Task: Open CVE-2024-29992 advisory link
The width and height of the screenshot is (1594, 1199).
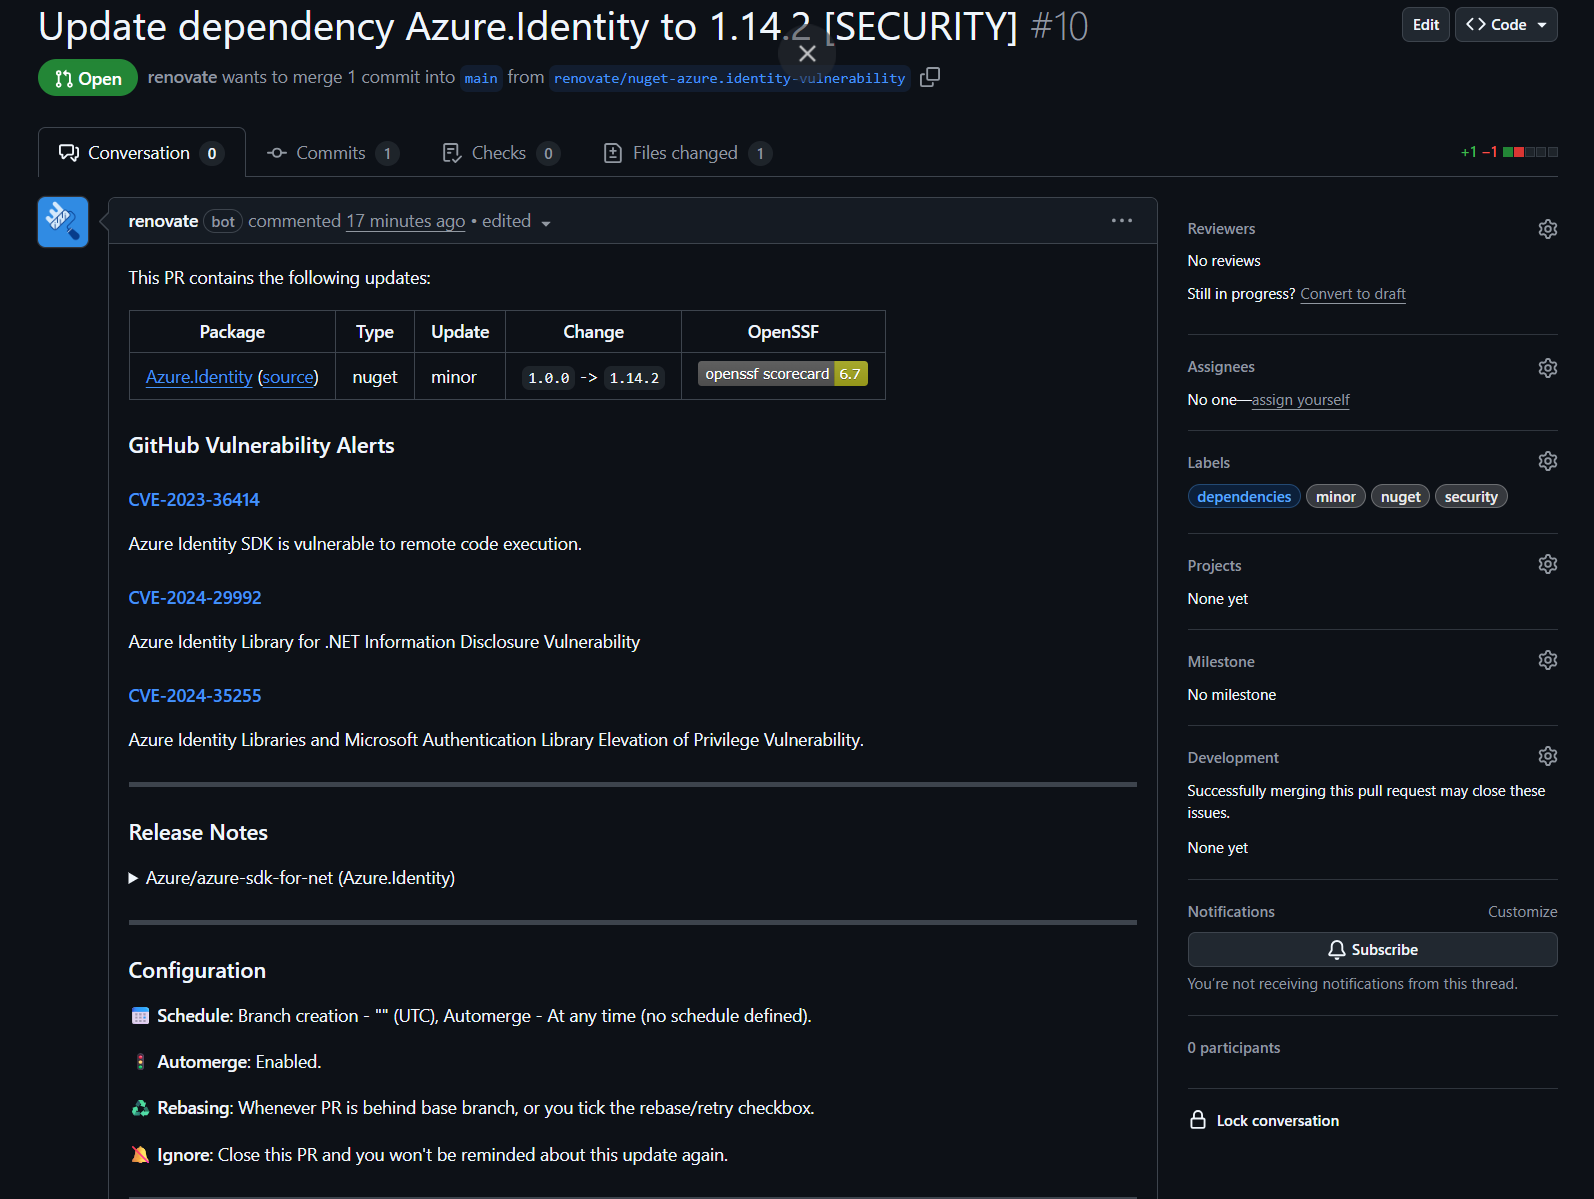Action: [195, 598]
